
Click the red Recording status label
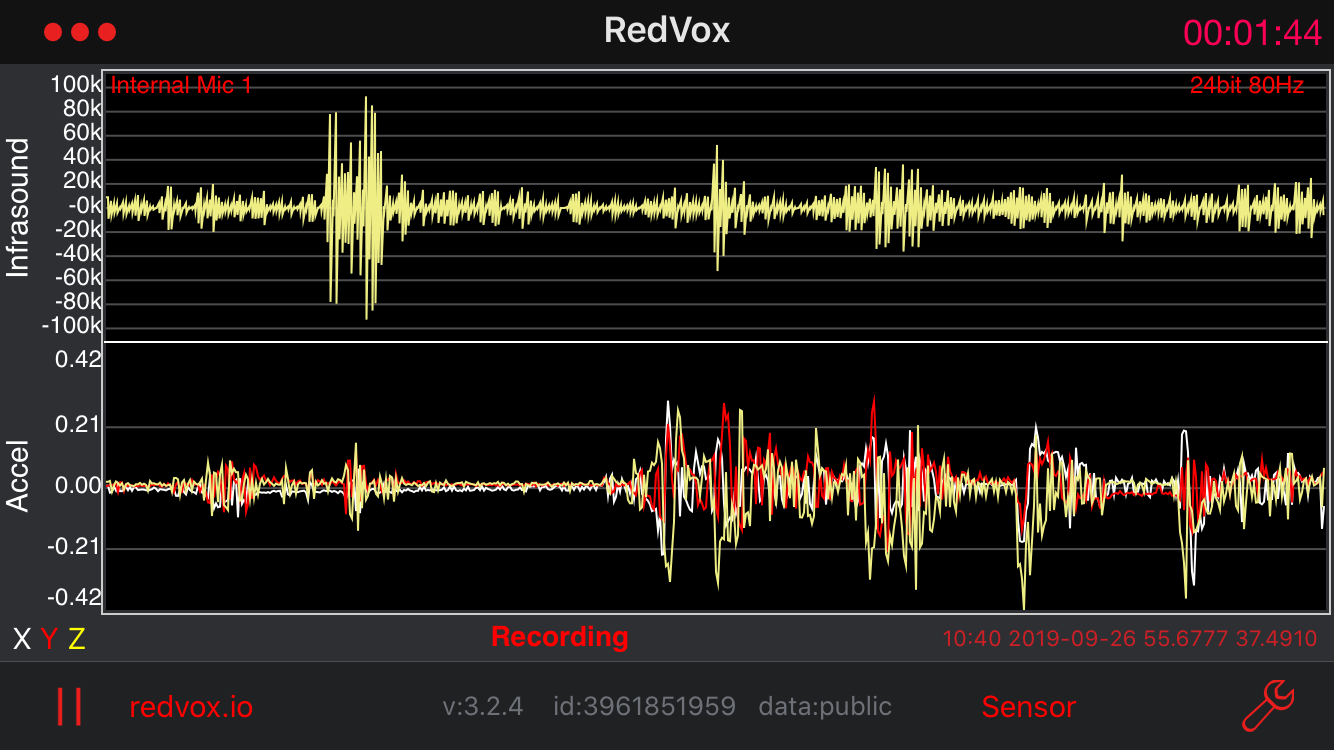click(560, 637)
